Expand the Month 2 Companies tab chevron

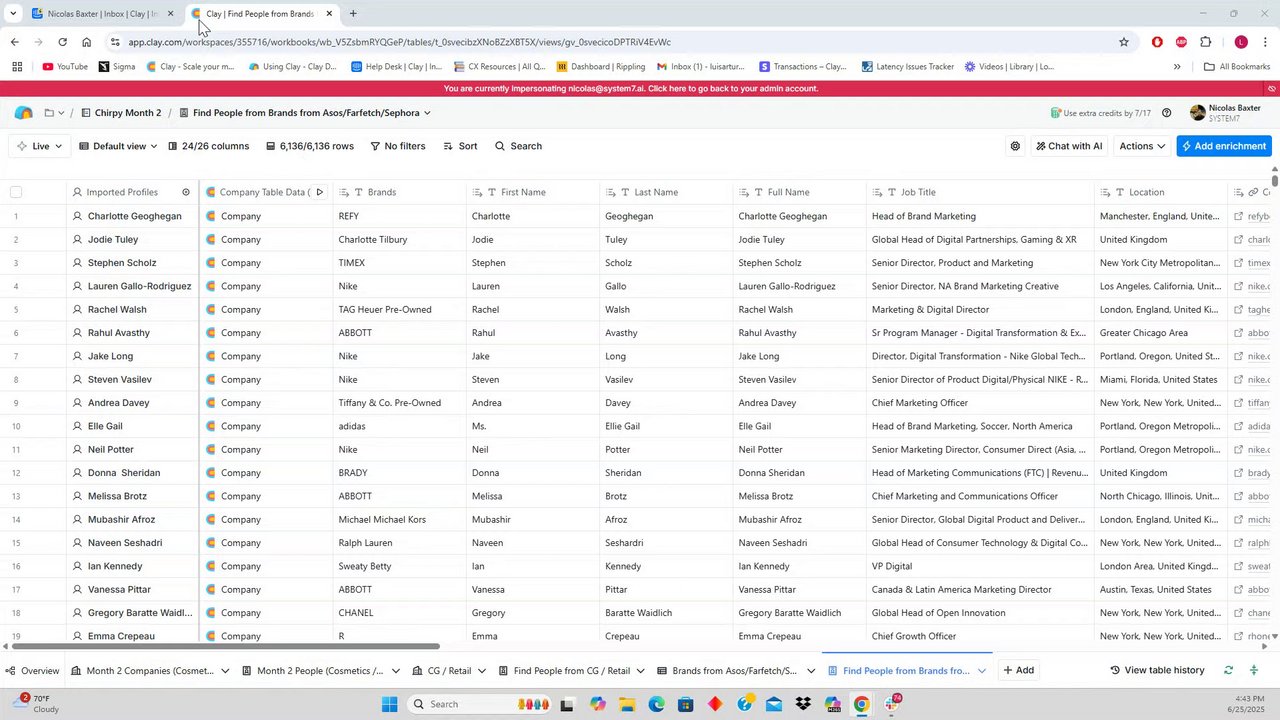click(225, 671)
